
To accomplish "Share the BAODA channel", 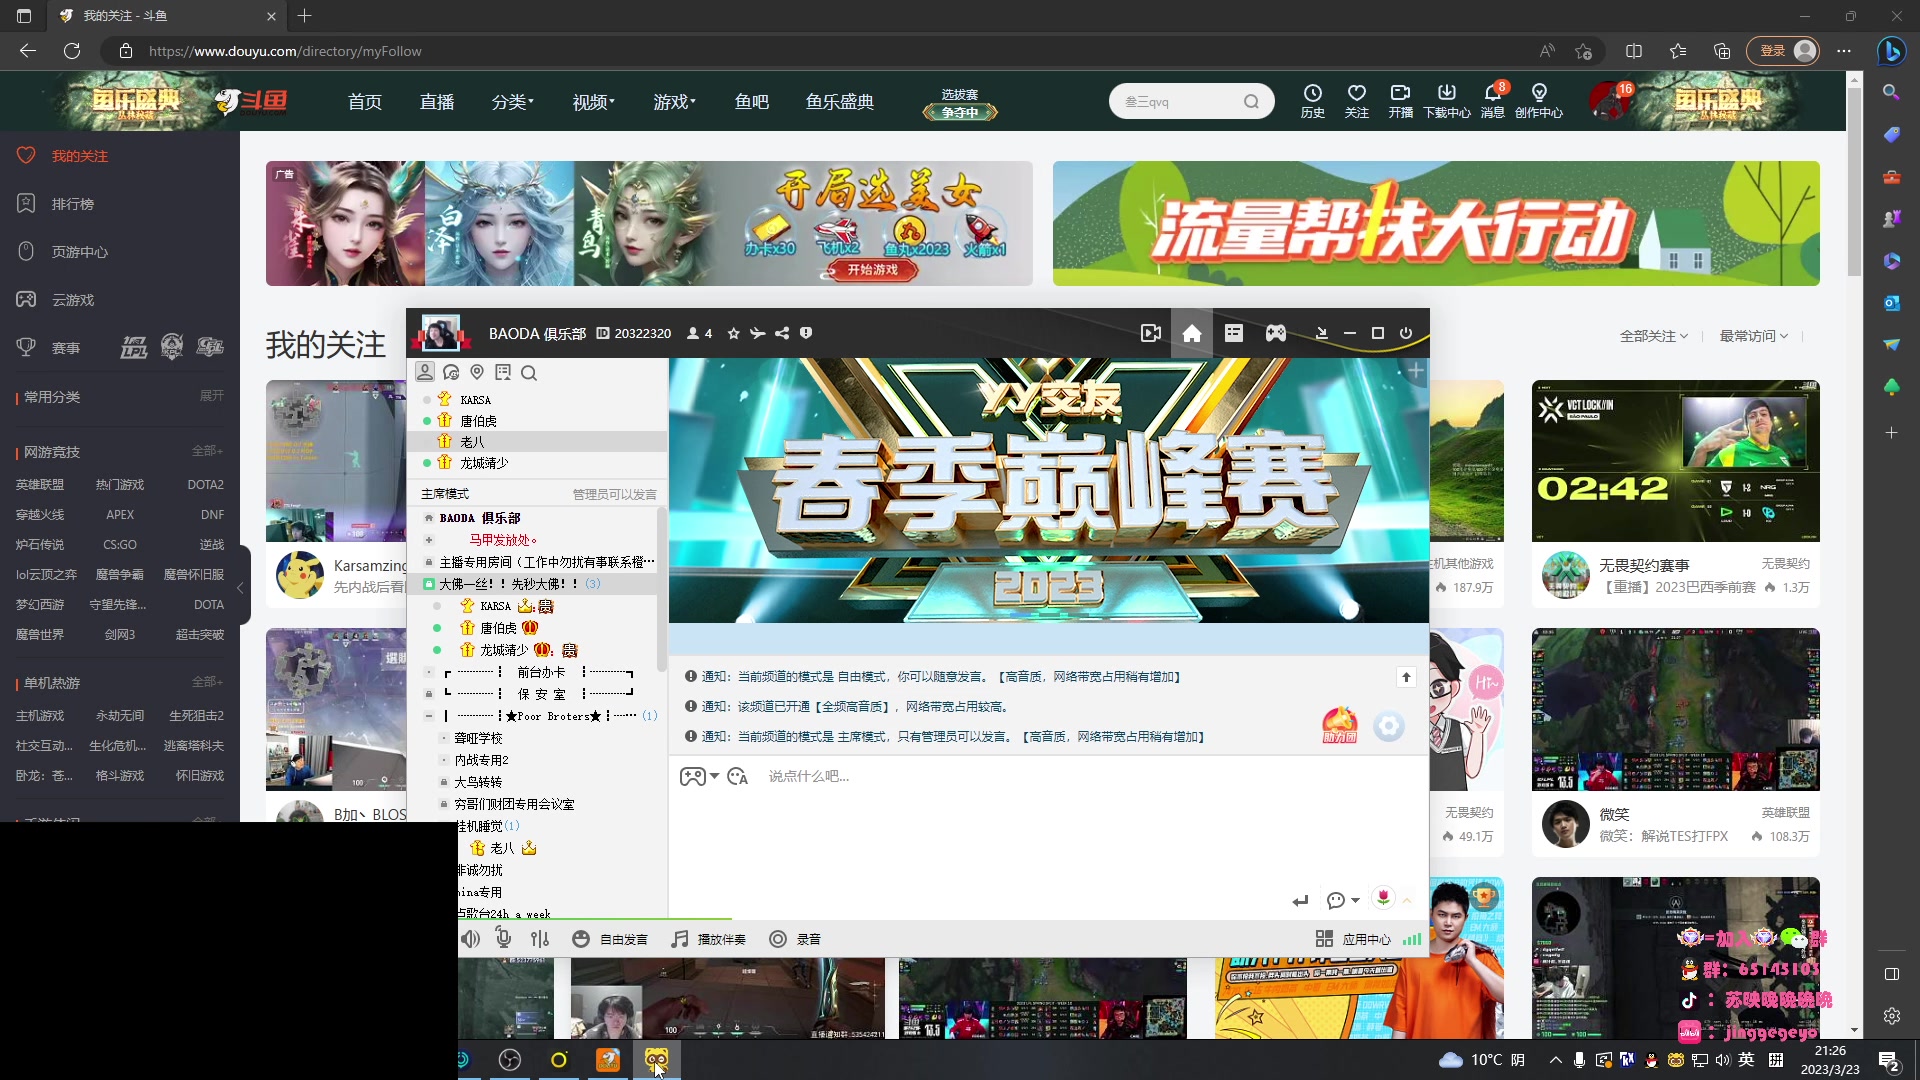I will click(x=782, y=333).
